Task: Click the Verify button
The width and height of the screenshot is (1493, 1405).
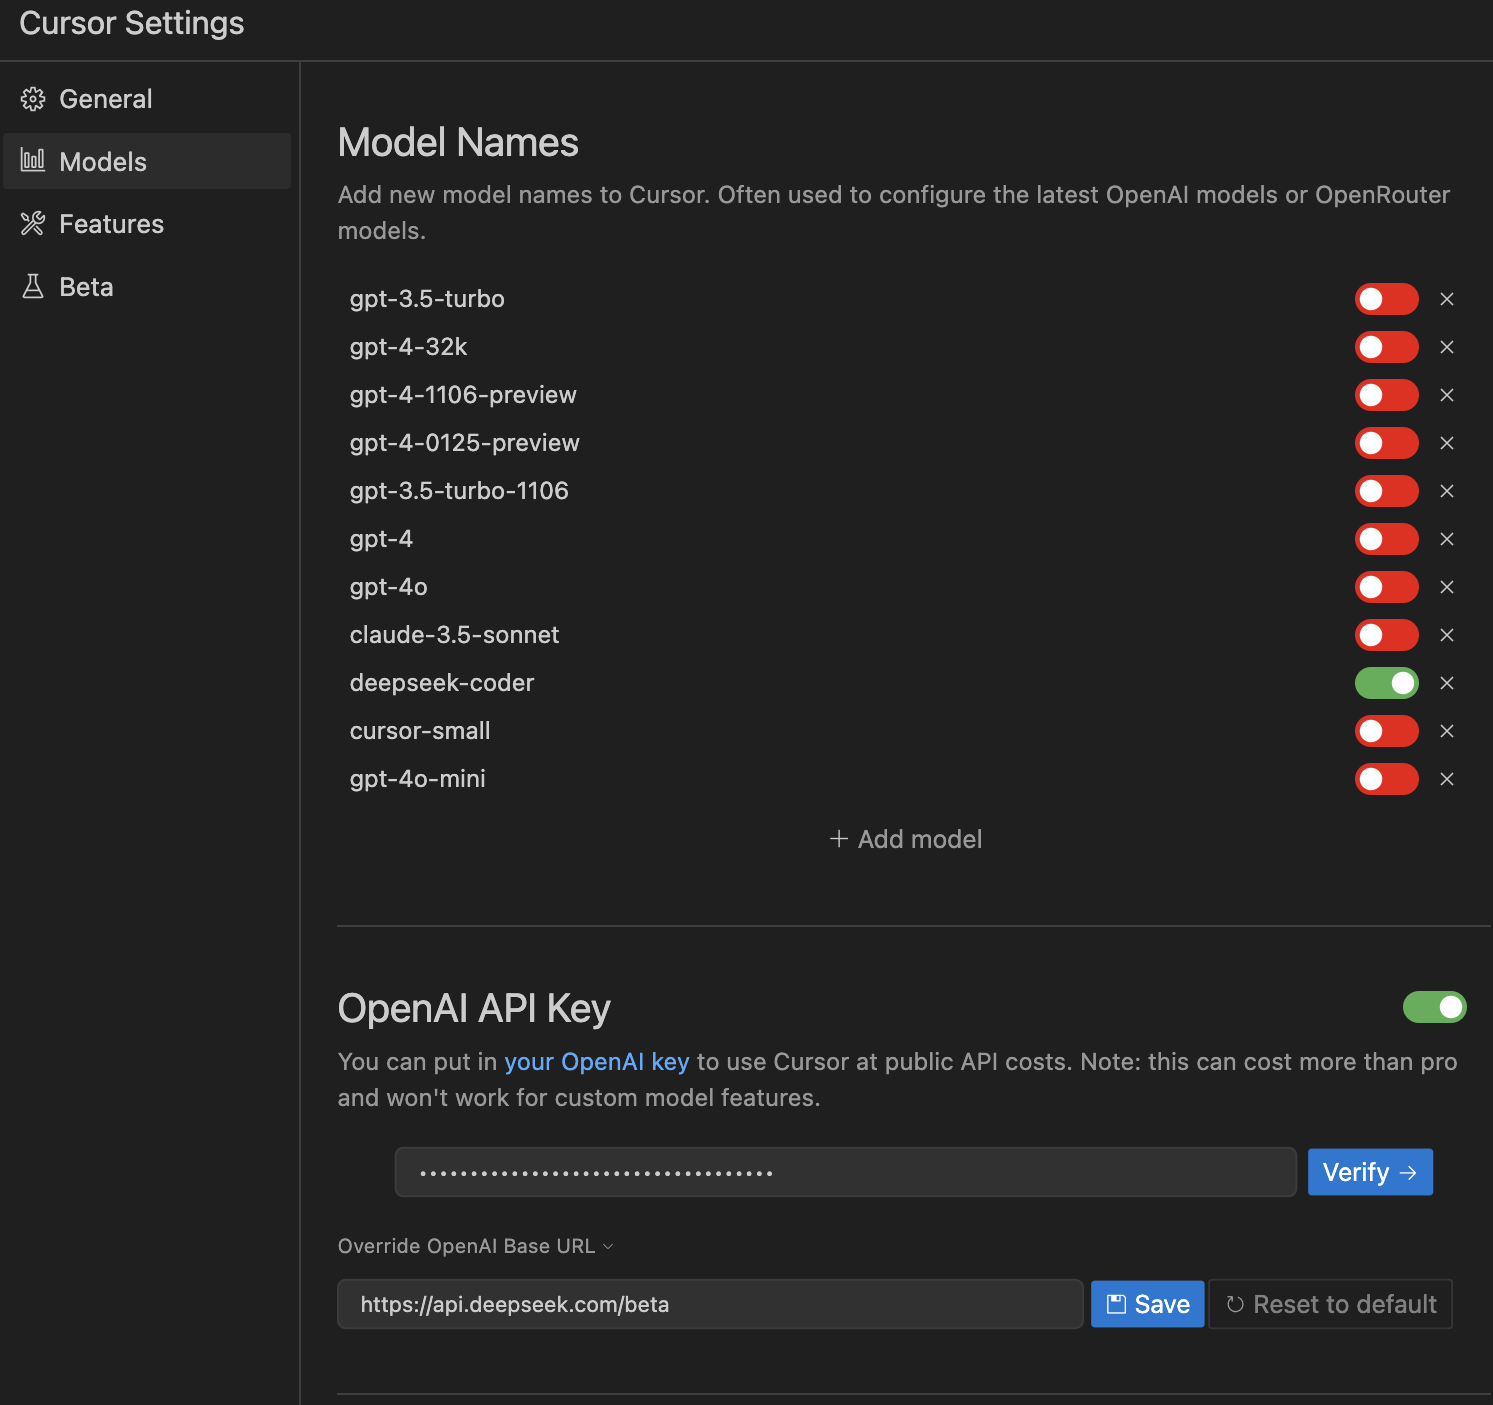Action: (x=1369, y=1171)
